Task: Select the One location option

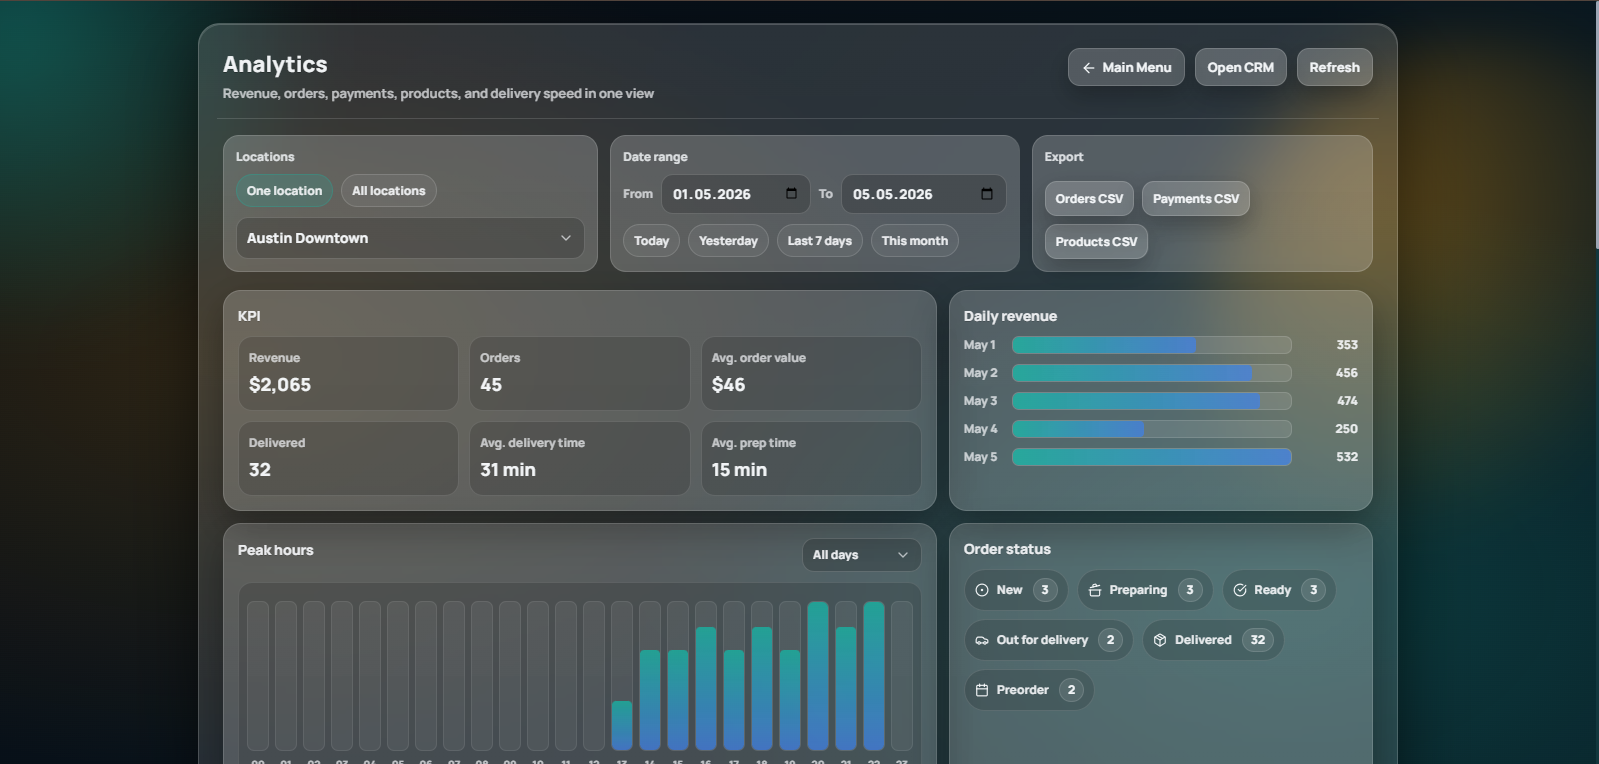Action: (x=284, y=191)
